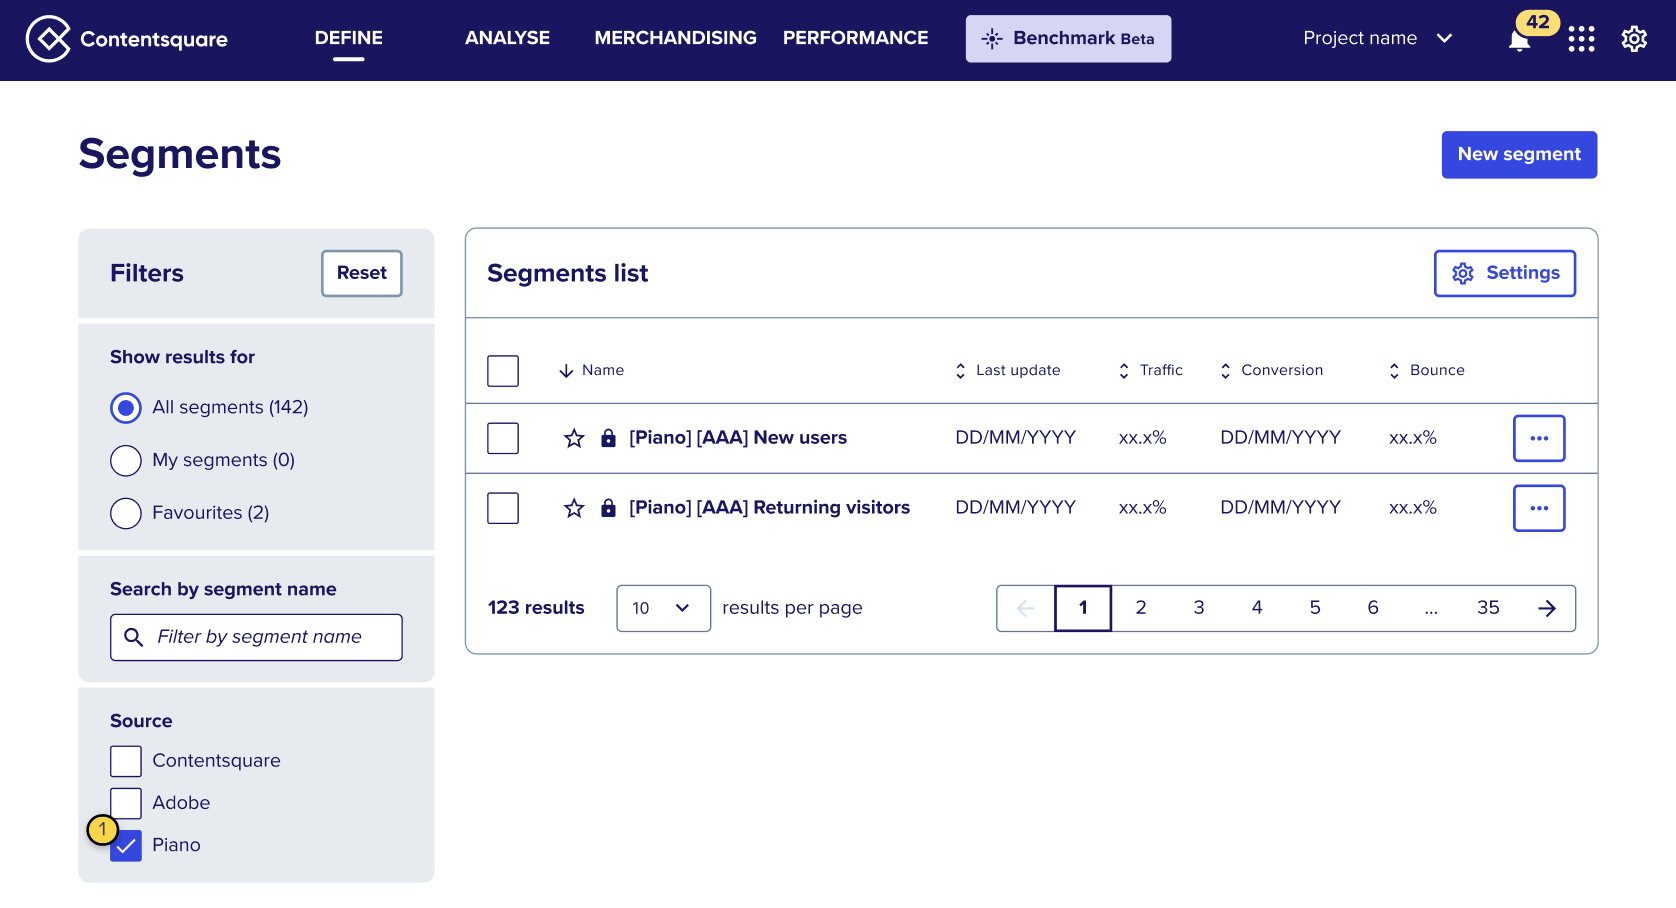Screen dimensions: 1676x908
Task: Open the apps grid menu
Action: coord(1581,39)
